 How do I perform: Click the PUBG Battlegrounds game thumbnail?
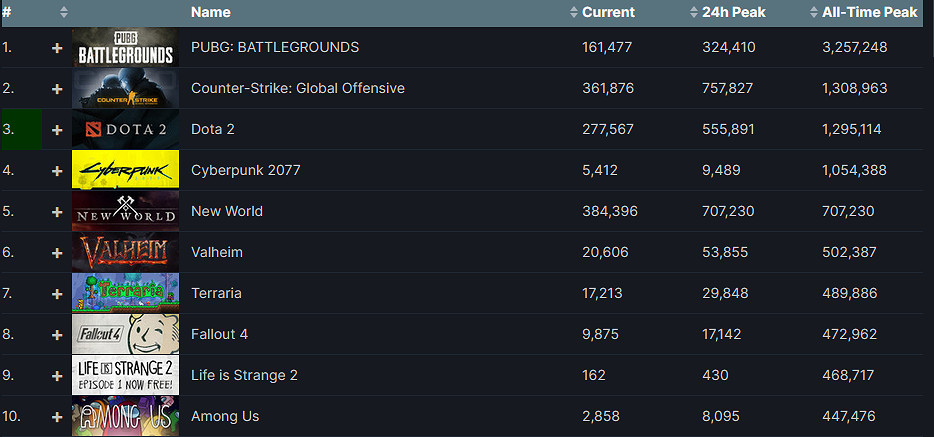(x=125, y=48)
